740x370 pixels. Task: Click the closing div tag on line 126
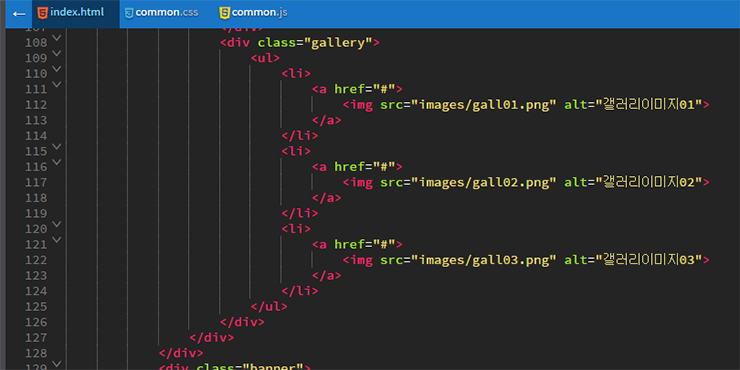pyautogui.click(x=242, y=322)
